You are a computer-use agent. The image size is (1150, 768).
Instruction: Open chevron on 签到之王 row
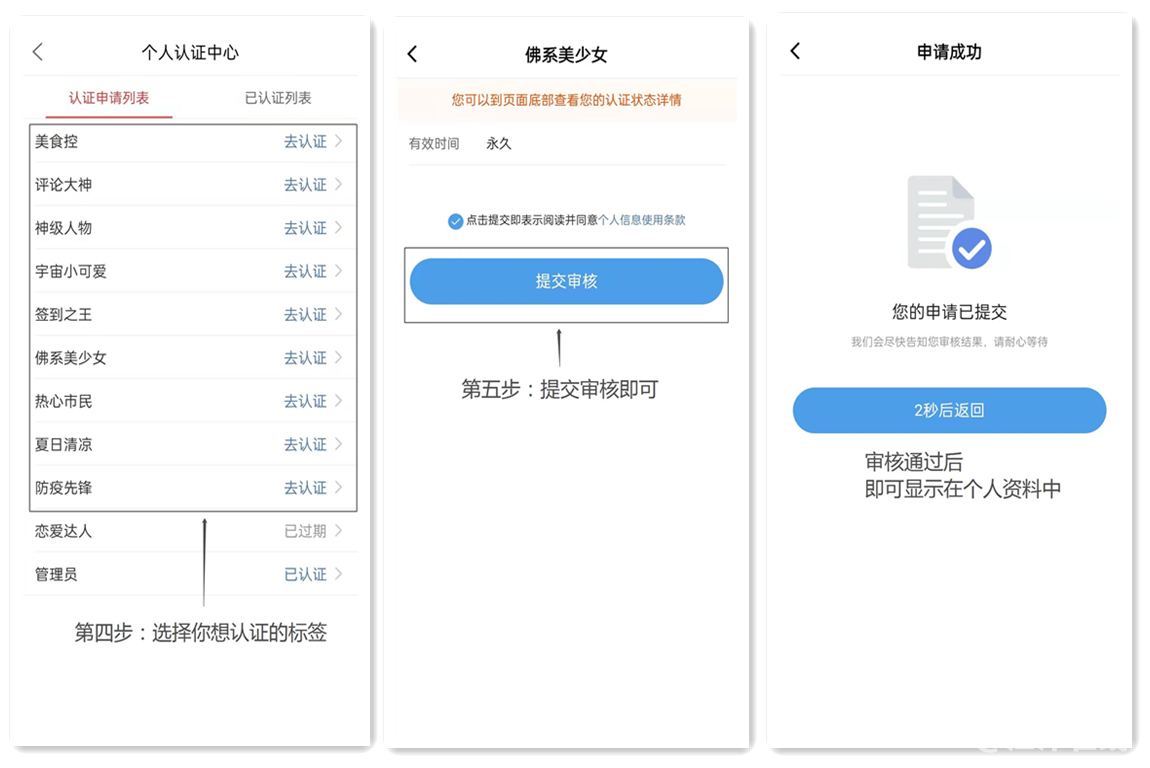point(339,314)
